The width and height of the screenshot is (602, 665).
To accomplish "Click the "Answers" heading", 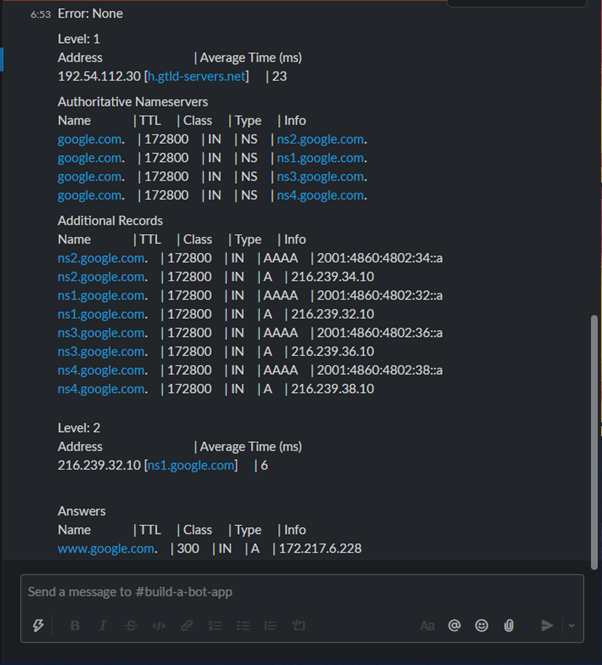I will pyautogui.click(x=81, y=511).
